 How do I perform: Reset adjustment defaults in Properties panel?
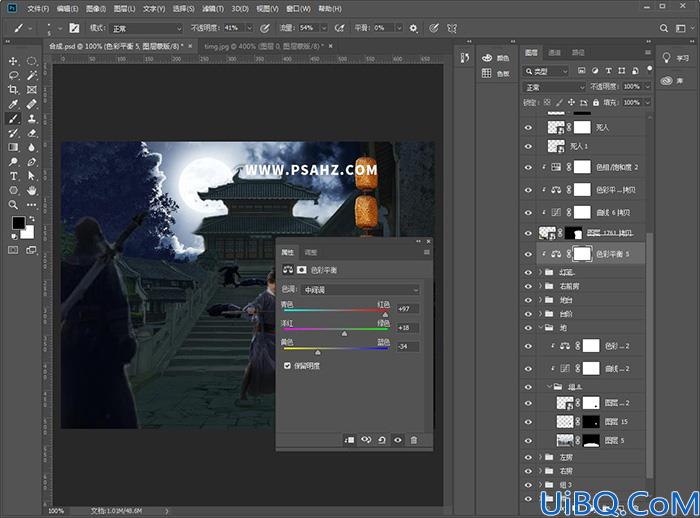pyautogui.click(x=382, y=440)
